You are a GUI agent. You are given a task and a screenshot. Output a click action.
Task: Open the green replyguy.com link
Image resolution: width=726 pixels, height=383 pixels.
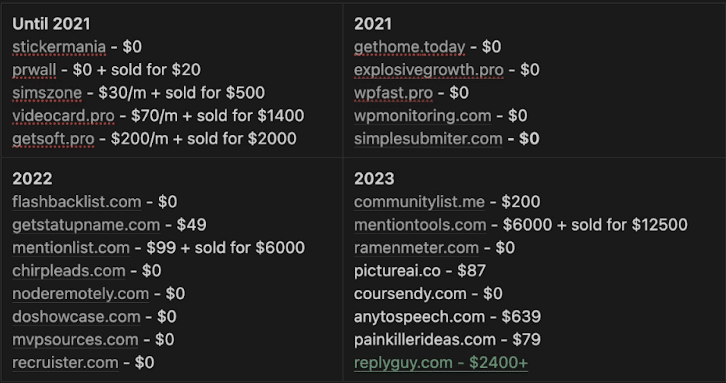(441, 363)
